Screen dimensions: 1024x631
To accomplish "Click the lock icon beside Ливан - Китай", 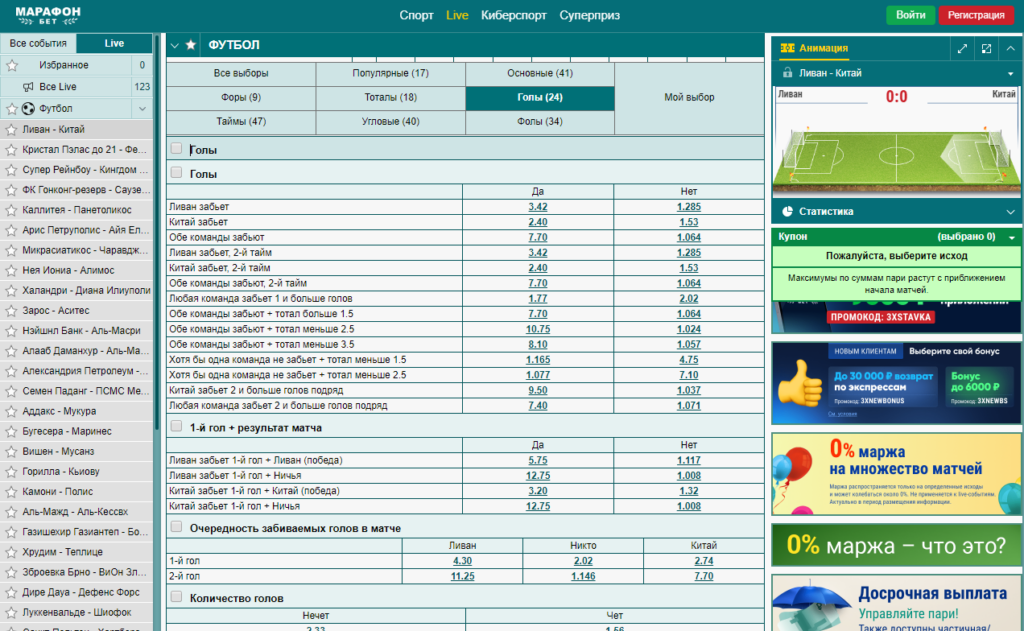I will click(788, 73).
